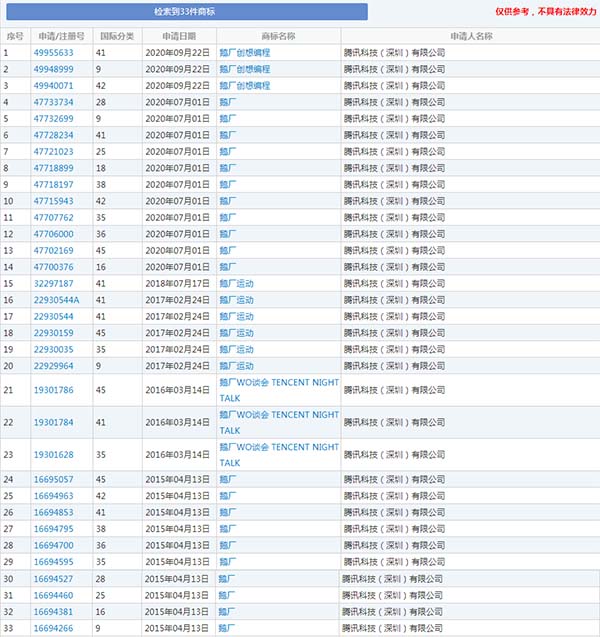The image size is (600, 637).
Task: Open registration number 47715943 link
Action: click(53, 201)
